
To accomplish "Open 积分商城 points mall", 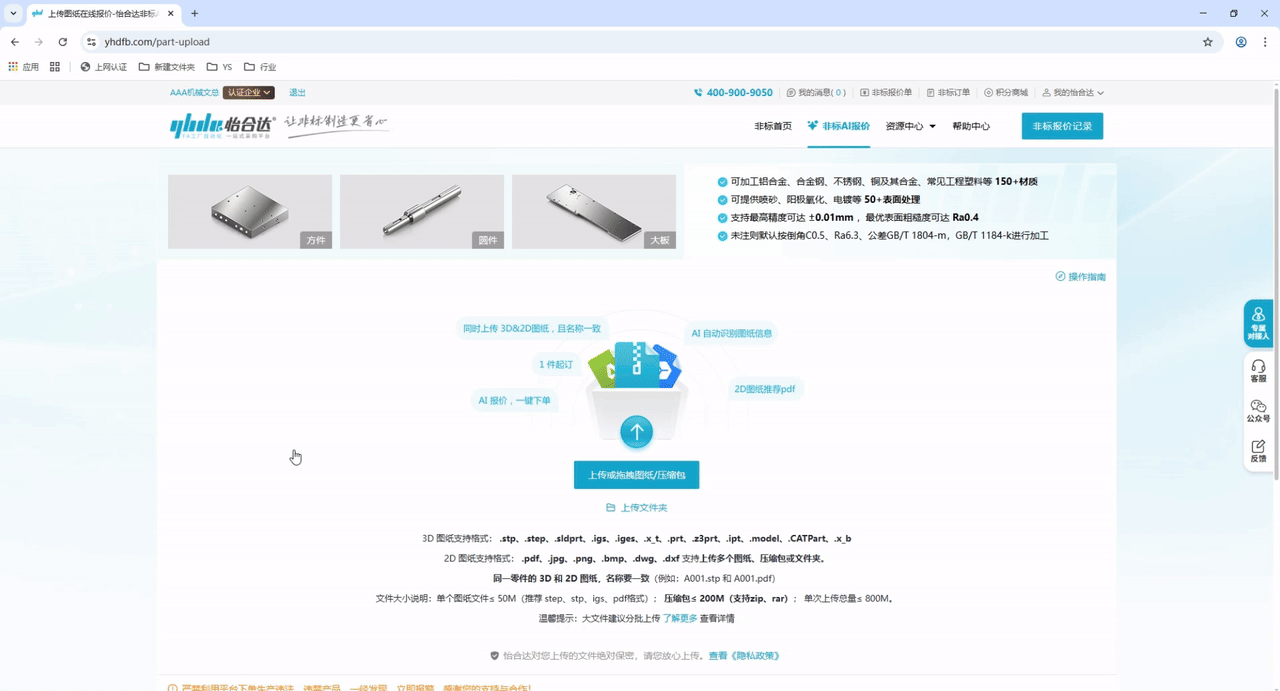I will click(x=1005, y=93).
